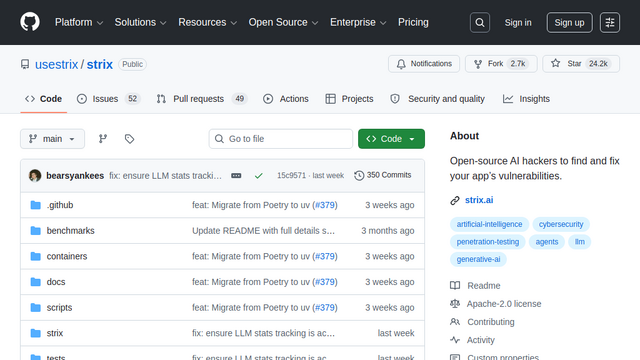Switch to Security and quality tab
The height and width of the screenshot is (360, 640).
(438, 99)
